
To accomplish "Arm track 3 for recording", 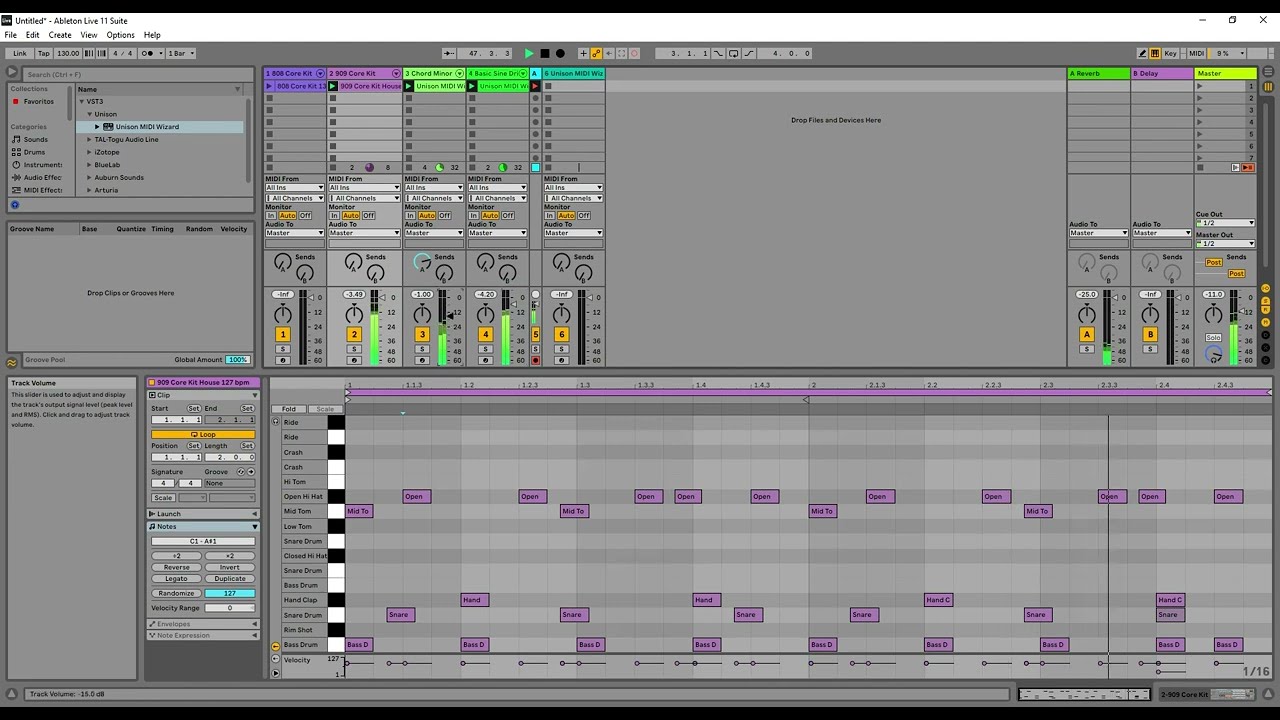I will 422,361.
